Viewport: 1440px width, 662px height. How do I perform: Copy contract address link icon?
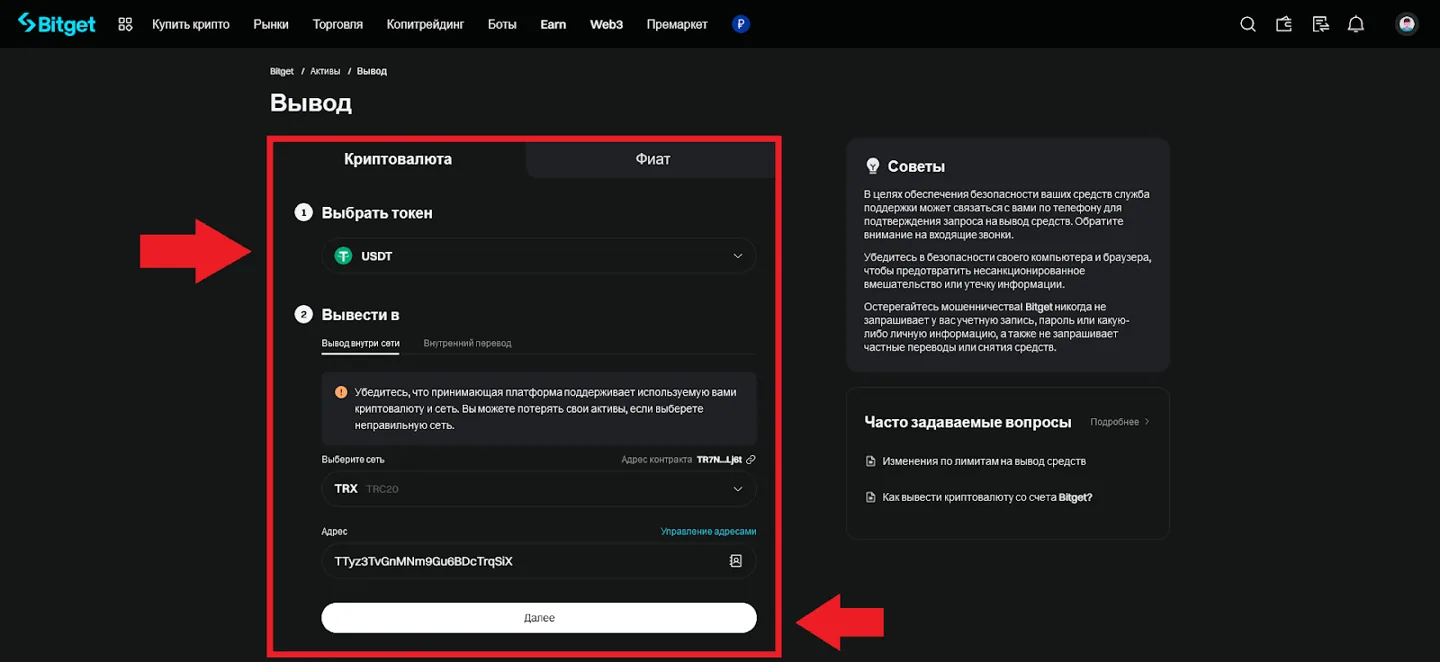[751, 460]
